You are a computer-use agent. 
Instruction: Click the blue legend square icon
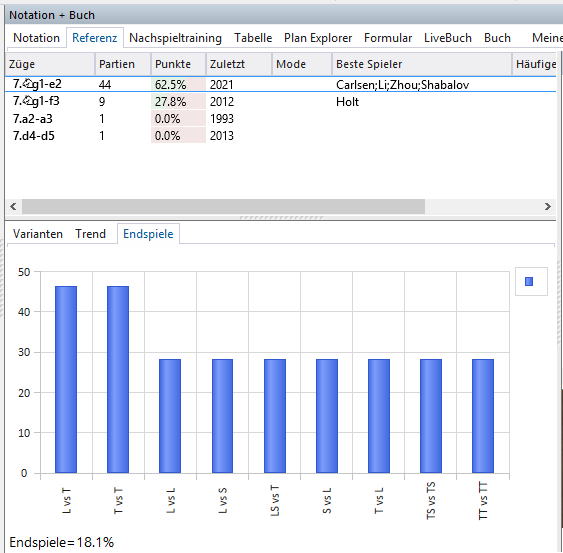(x=529, y=282)
